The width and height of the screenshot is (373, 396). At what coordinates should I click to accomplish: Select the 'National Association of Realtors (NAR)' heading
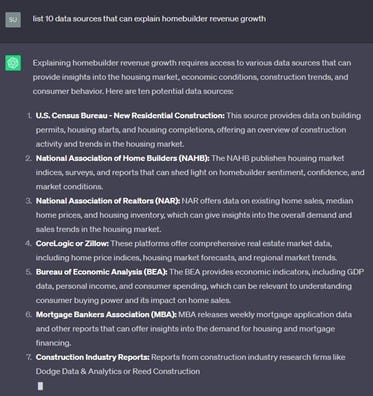[108, 201]
